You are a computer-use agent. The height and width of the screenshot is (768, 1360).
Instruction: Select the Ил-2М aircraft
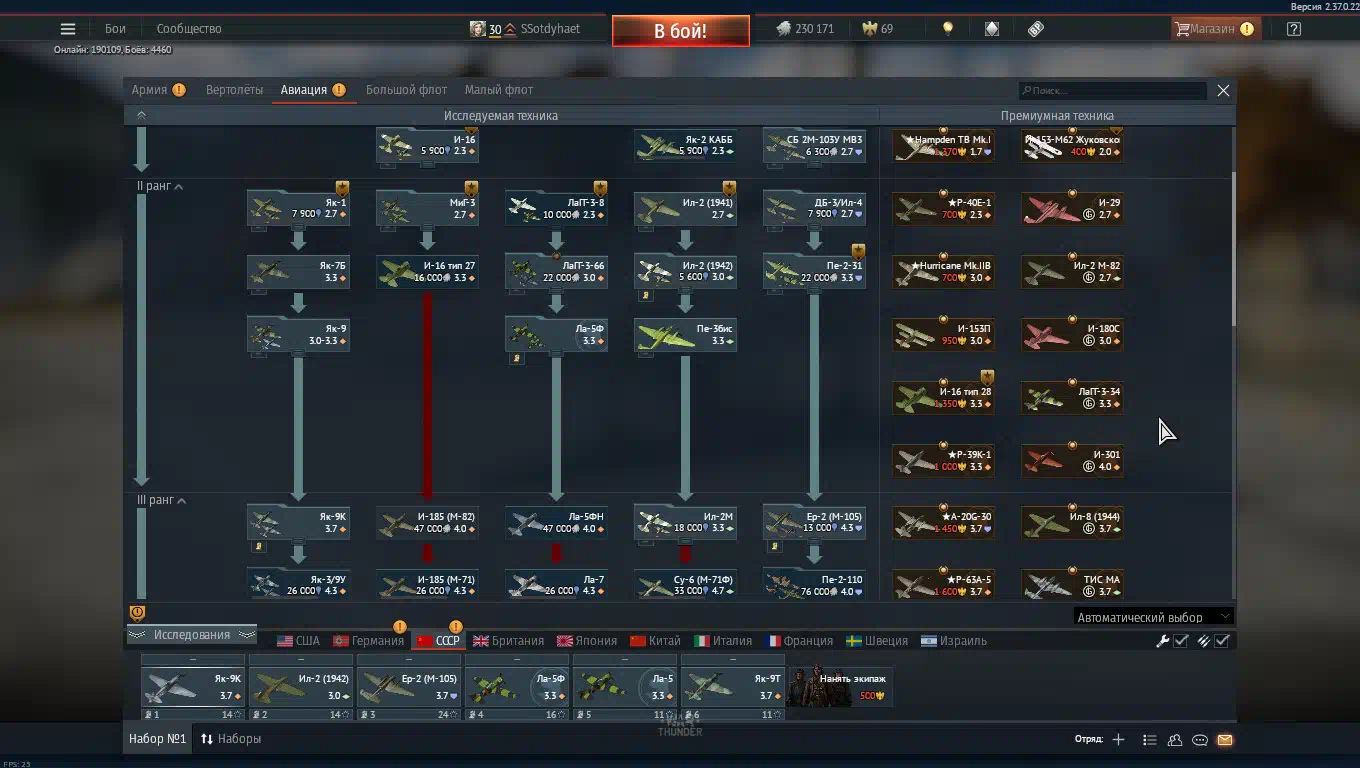click(x=685, y=522)
